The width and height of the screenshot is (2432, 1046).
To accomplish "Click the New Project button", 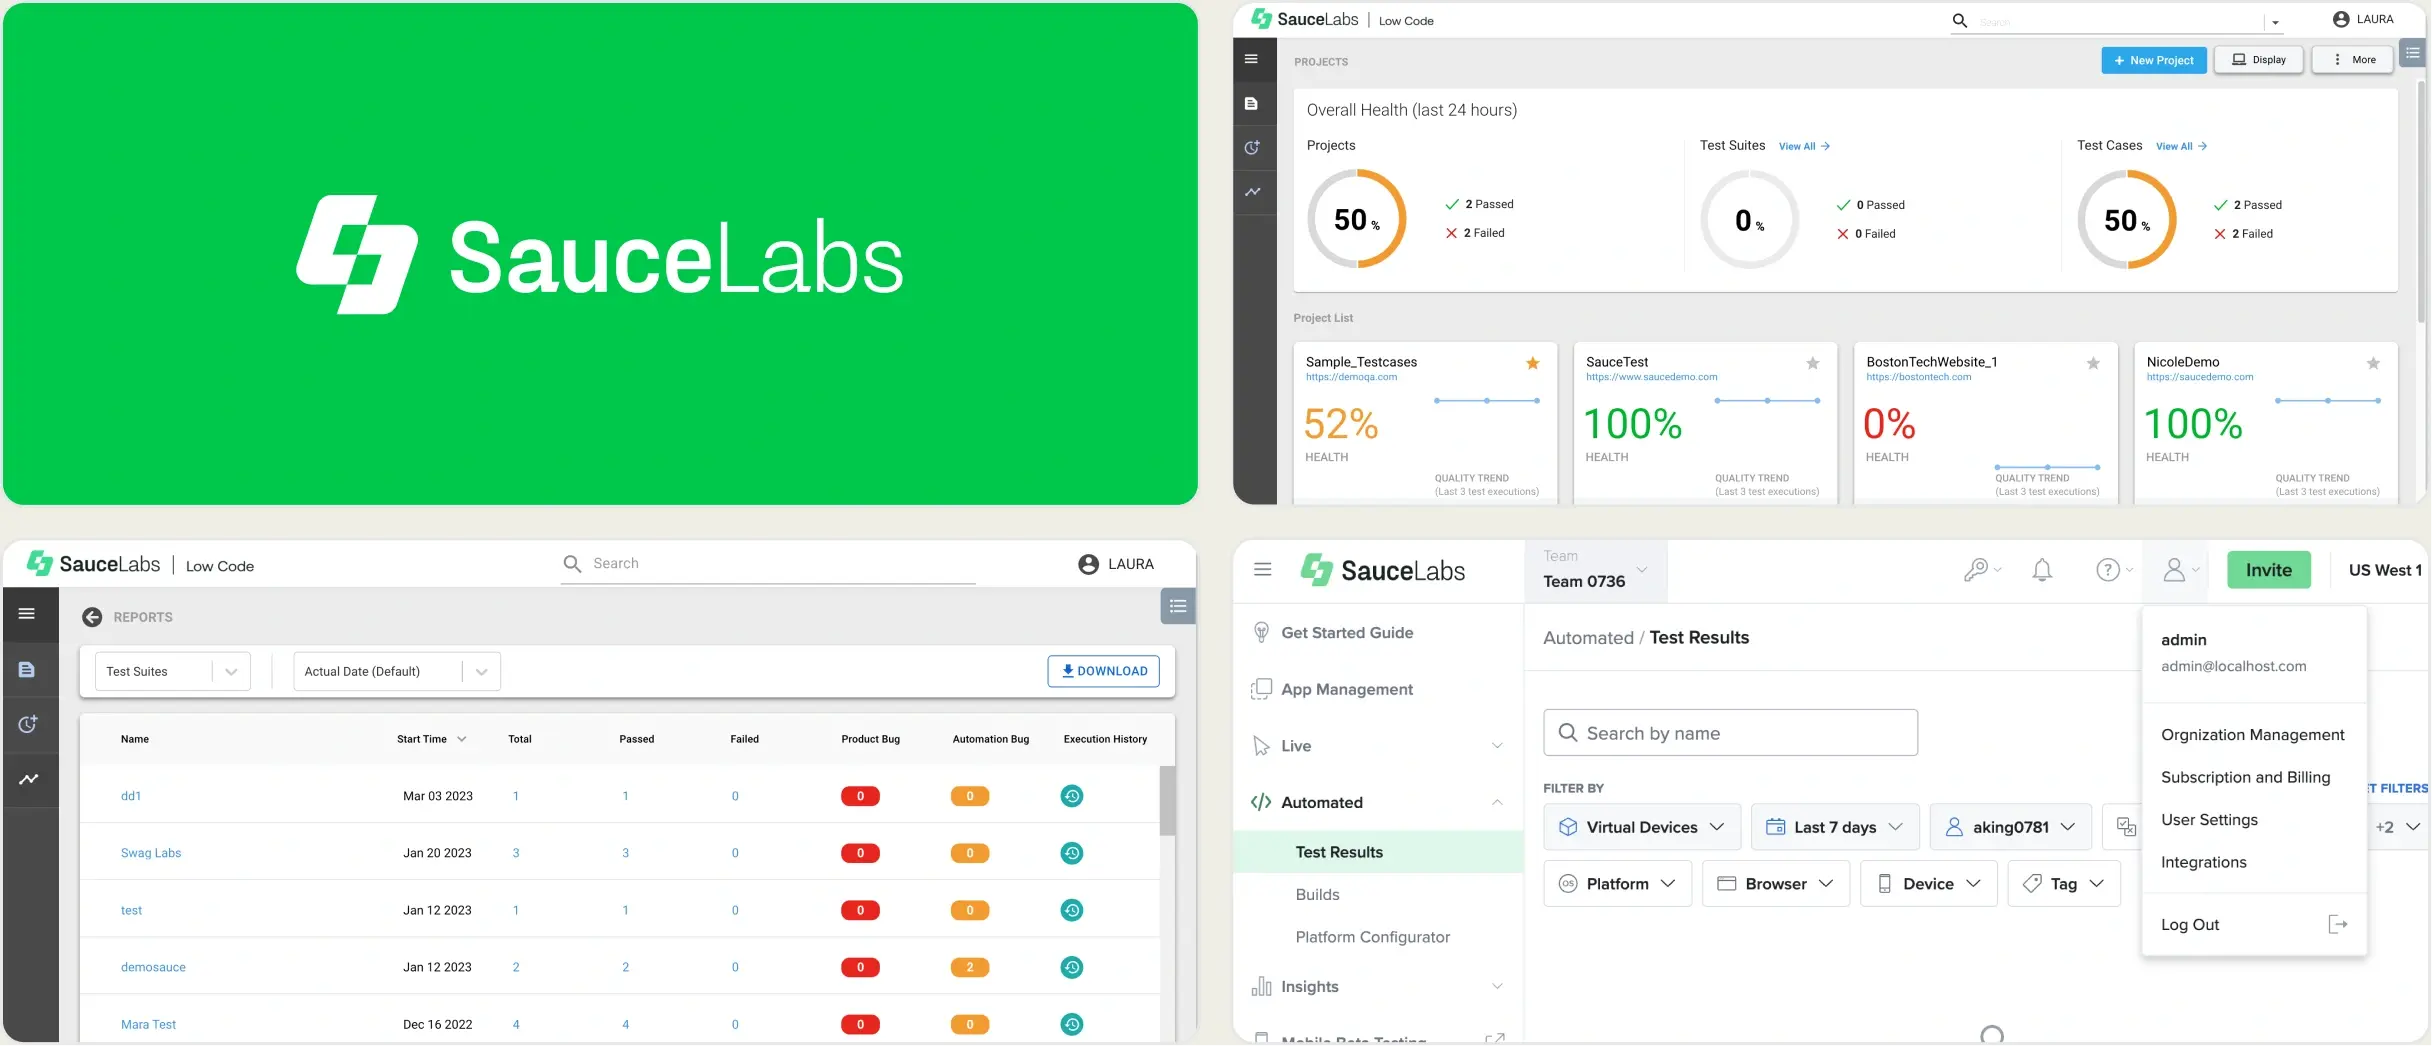I will tap(2153, 60).
